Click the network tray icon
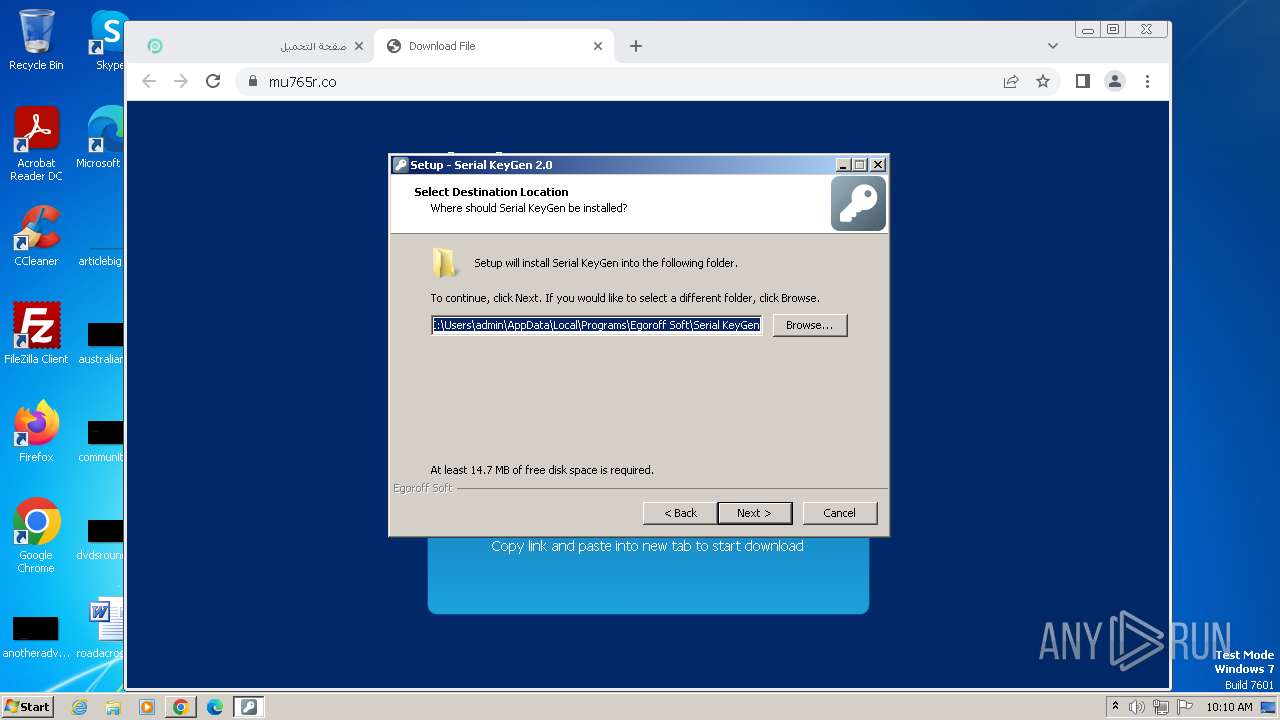Image resolution: width=1280 pixels, height=720 pixels. pos(1160,707)
